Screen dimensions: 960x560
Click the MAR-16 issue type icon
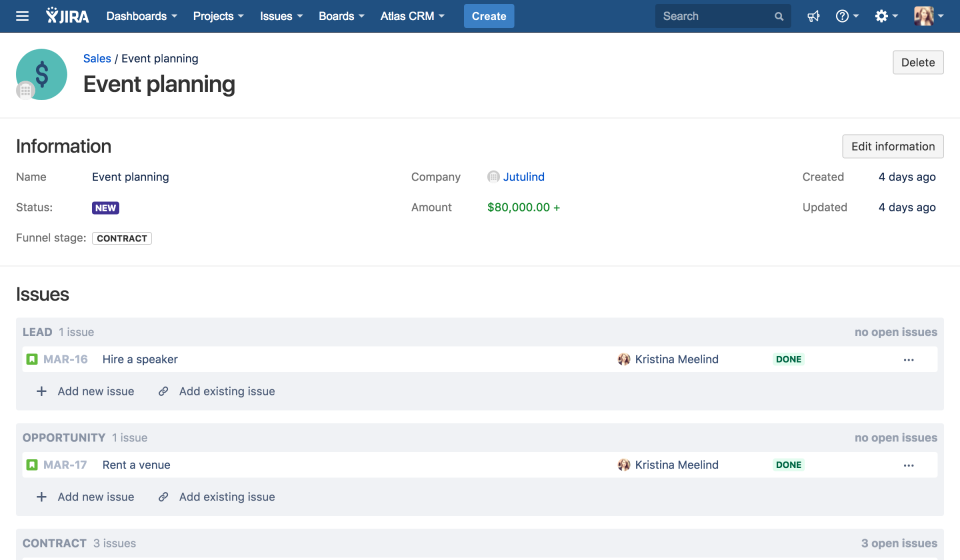(x=32, y=359)
